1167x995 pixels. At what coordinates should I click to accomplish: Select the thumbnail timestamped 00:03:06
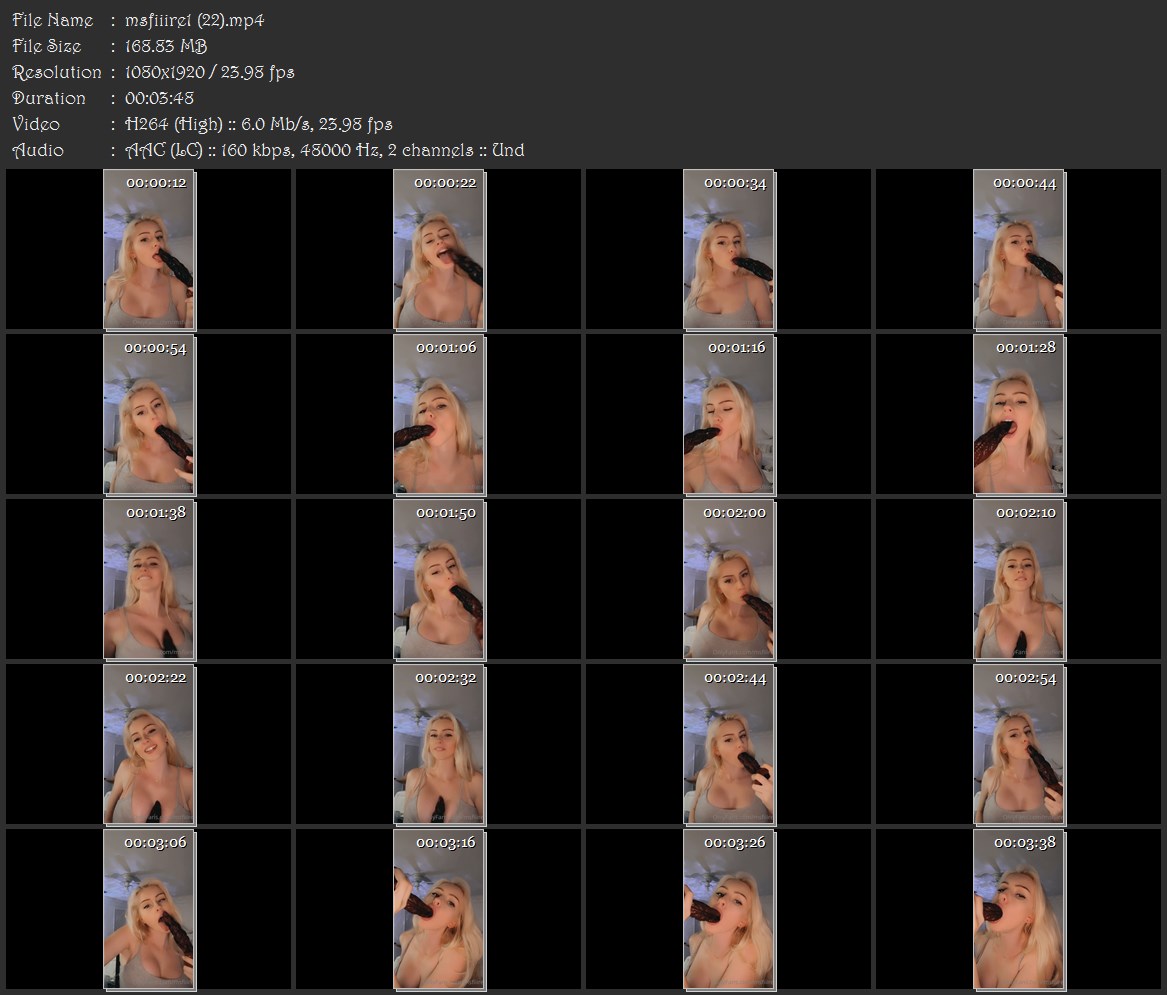click(149, 910)
